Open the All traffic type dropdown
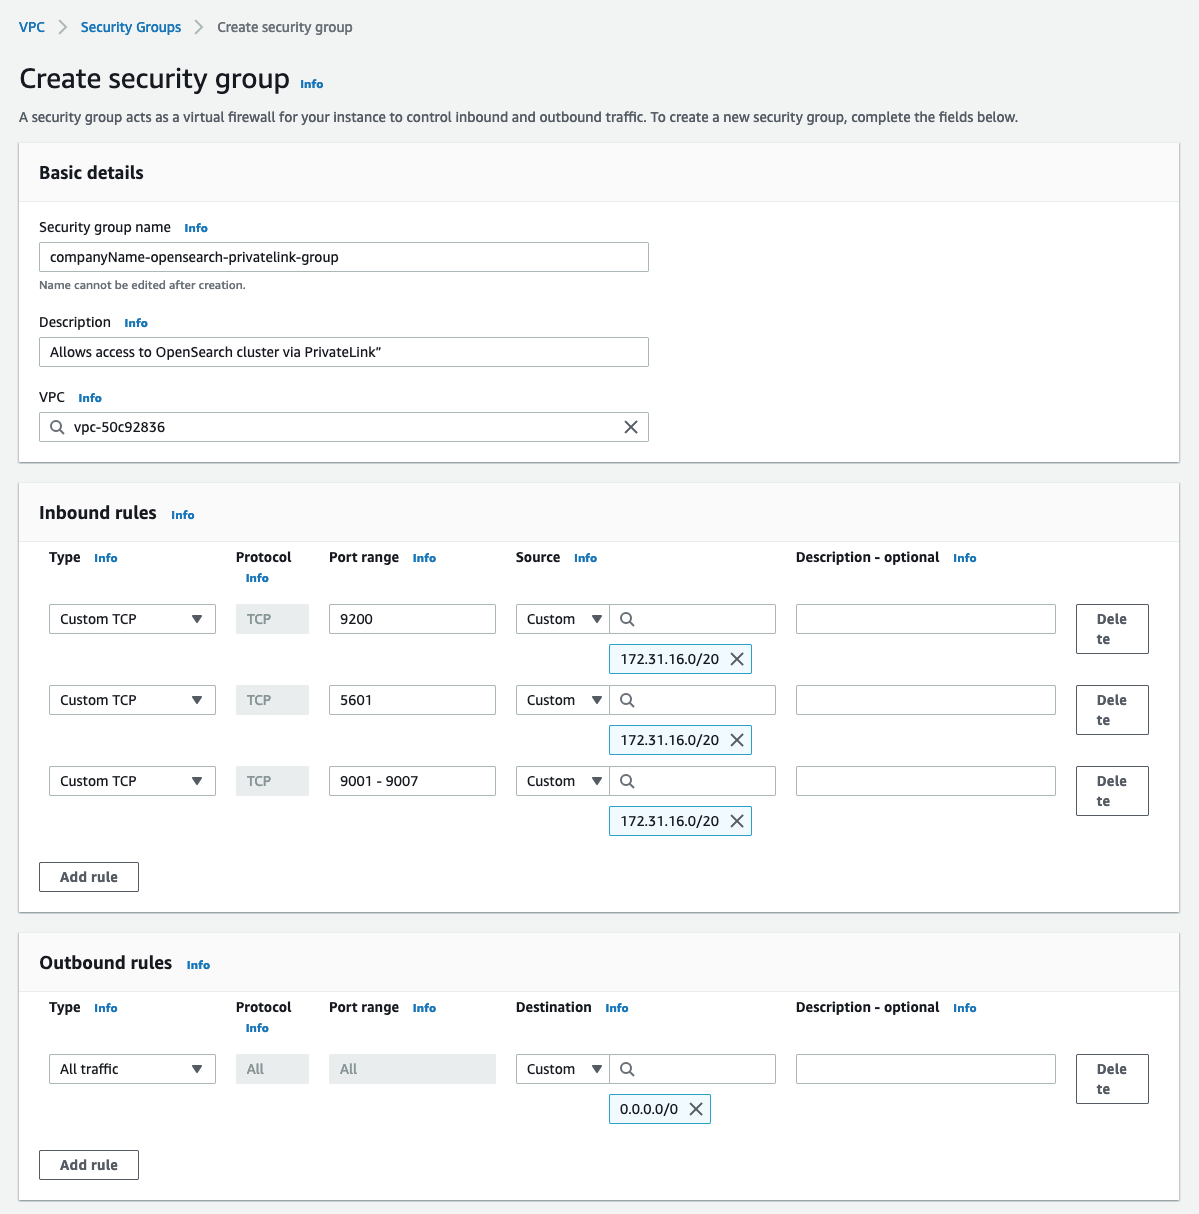 click(x=132, y=1069)
